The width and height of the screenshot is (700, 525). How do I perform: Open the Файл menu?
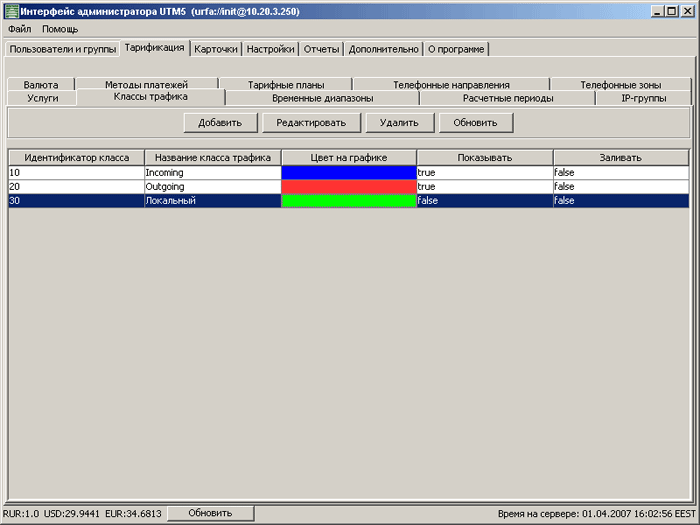click(19, 29)
